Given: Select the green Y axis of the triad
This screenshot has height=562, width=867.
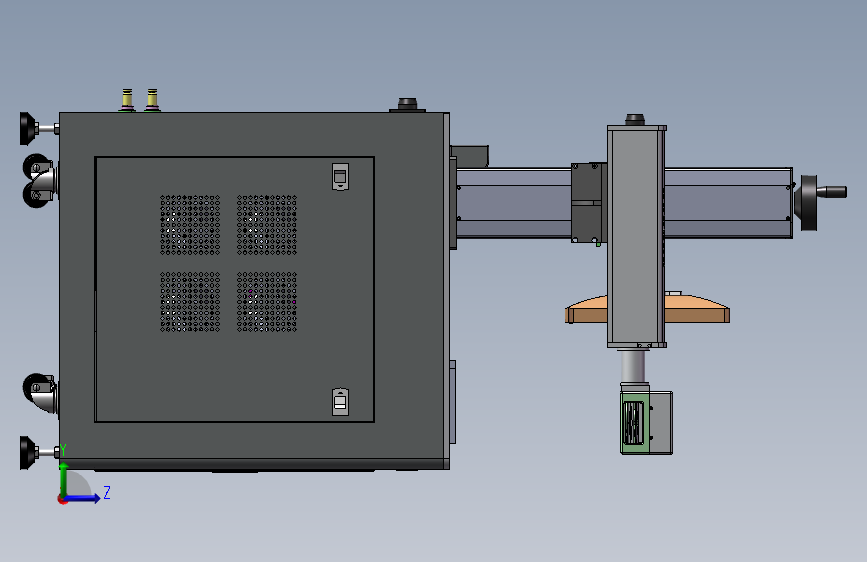Looking at the screenshot, I should click(64, 479).
